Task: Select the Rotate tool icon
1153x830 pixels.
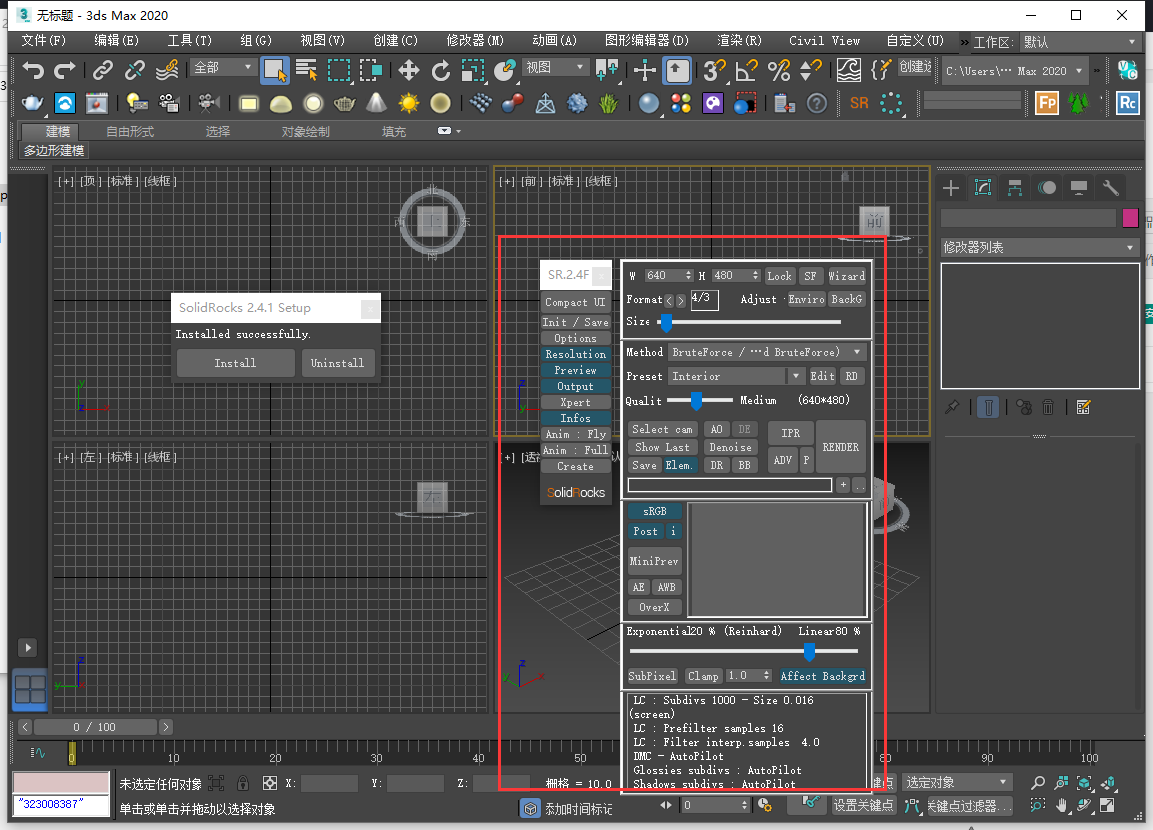Action: 440,71
